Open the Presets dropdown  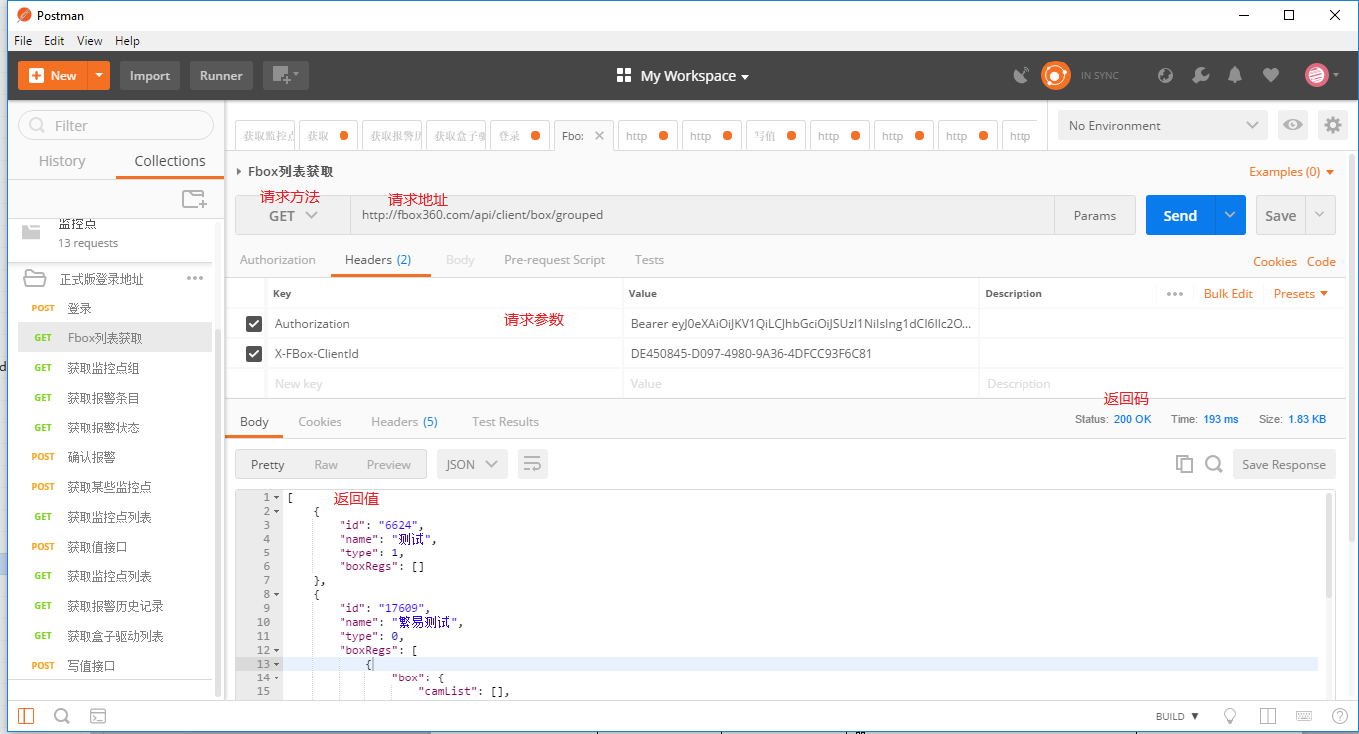click(1301, 294)
